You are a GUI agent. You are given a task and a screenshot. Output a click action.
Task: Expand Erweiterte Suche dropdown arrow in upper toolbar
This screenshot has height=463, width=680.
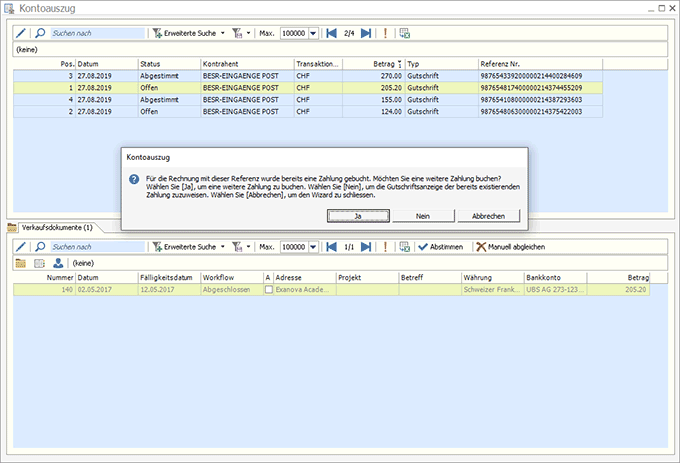pos(222,33)
